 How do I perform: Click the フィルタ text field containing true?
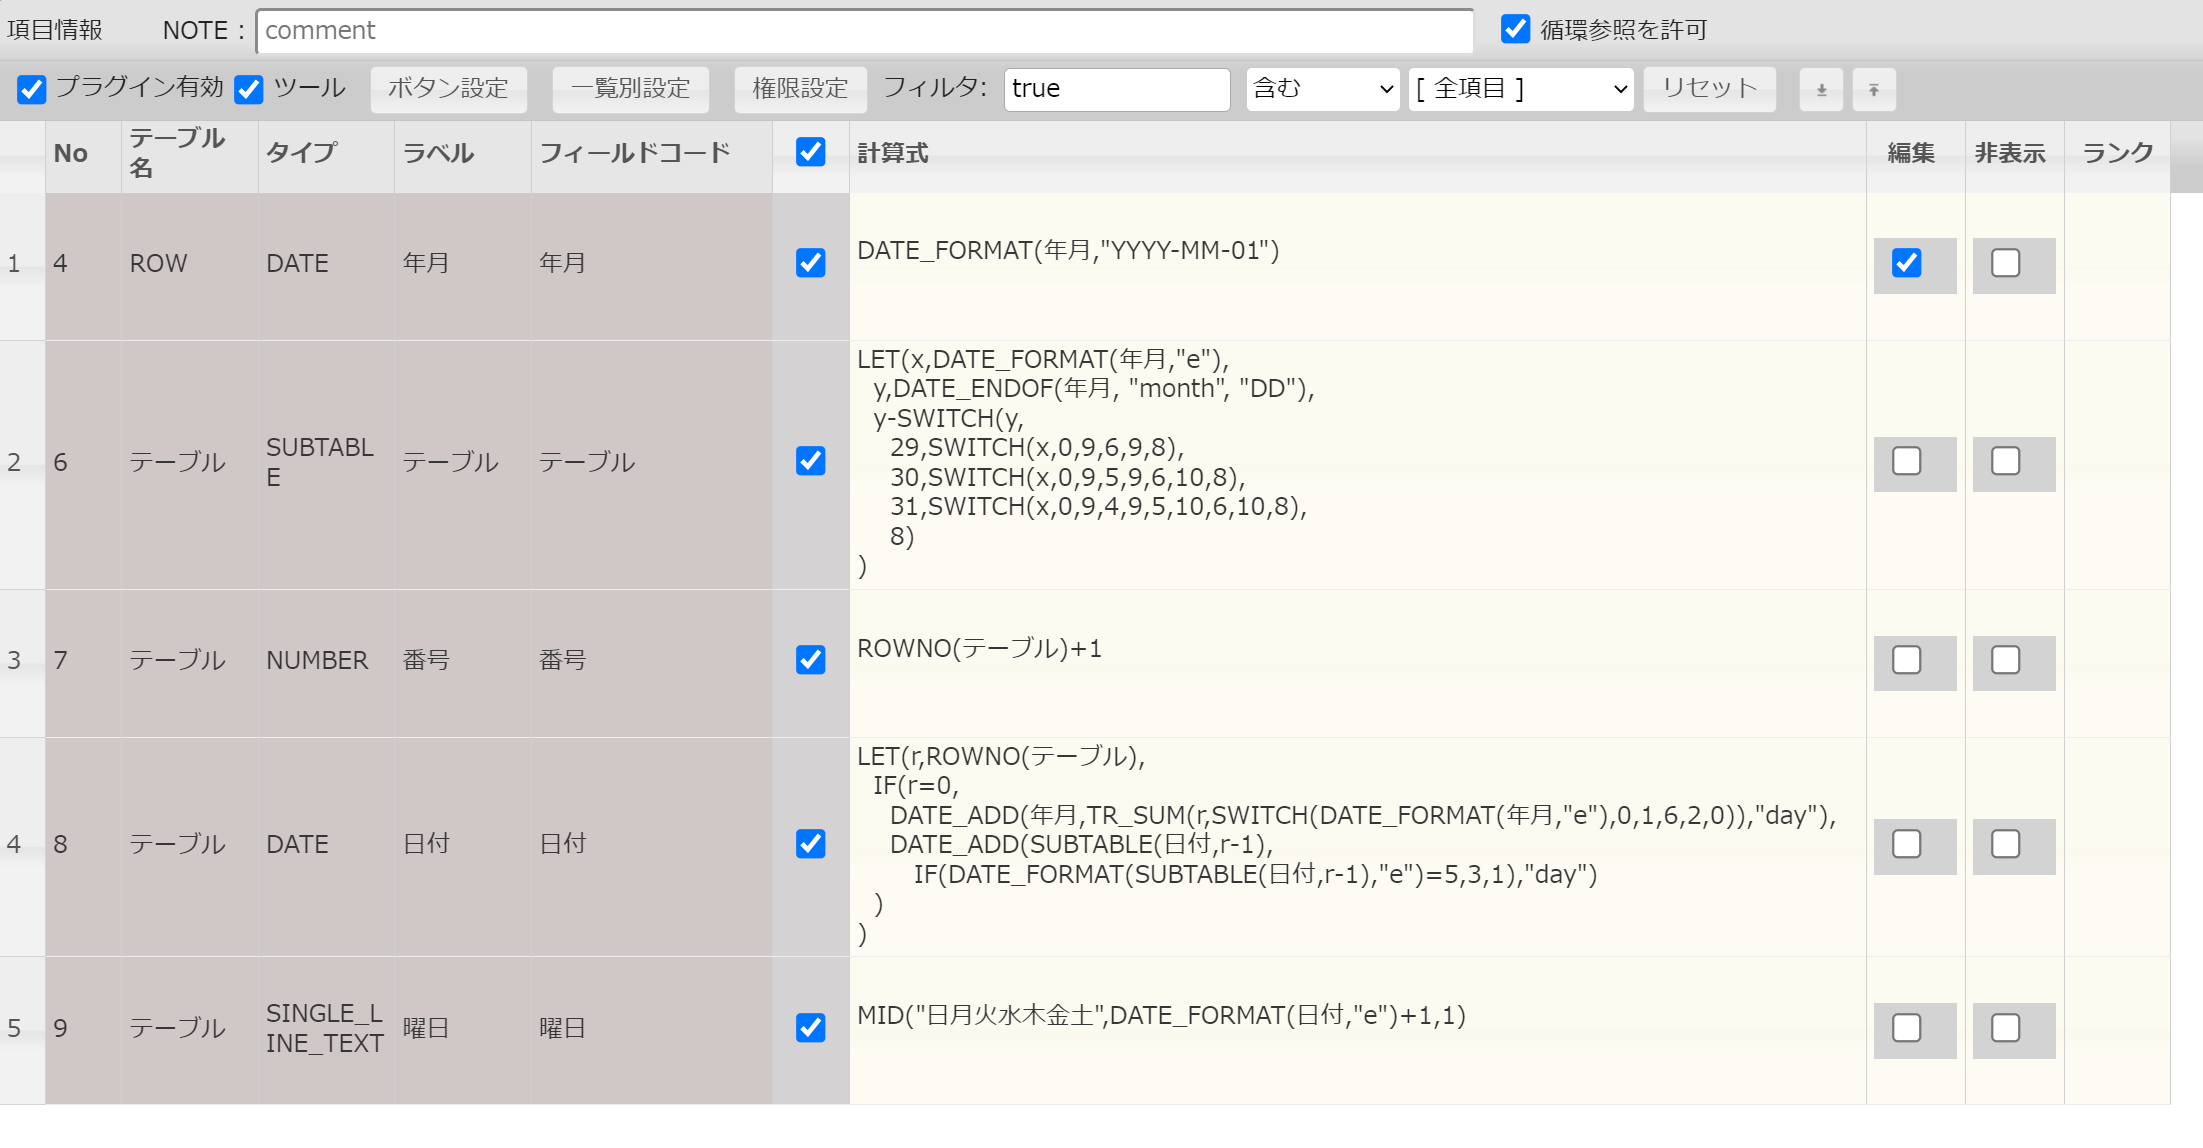(x=1116, y=89)
